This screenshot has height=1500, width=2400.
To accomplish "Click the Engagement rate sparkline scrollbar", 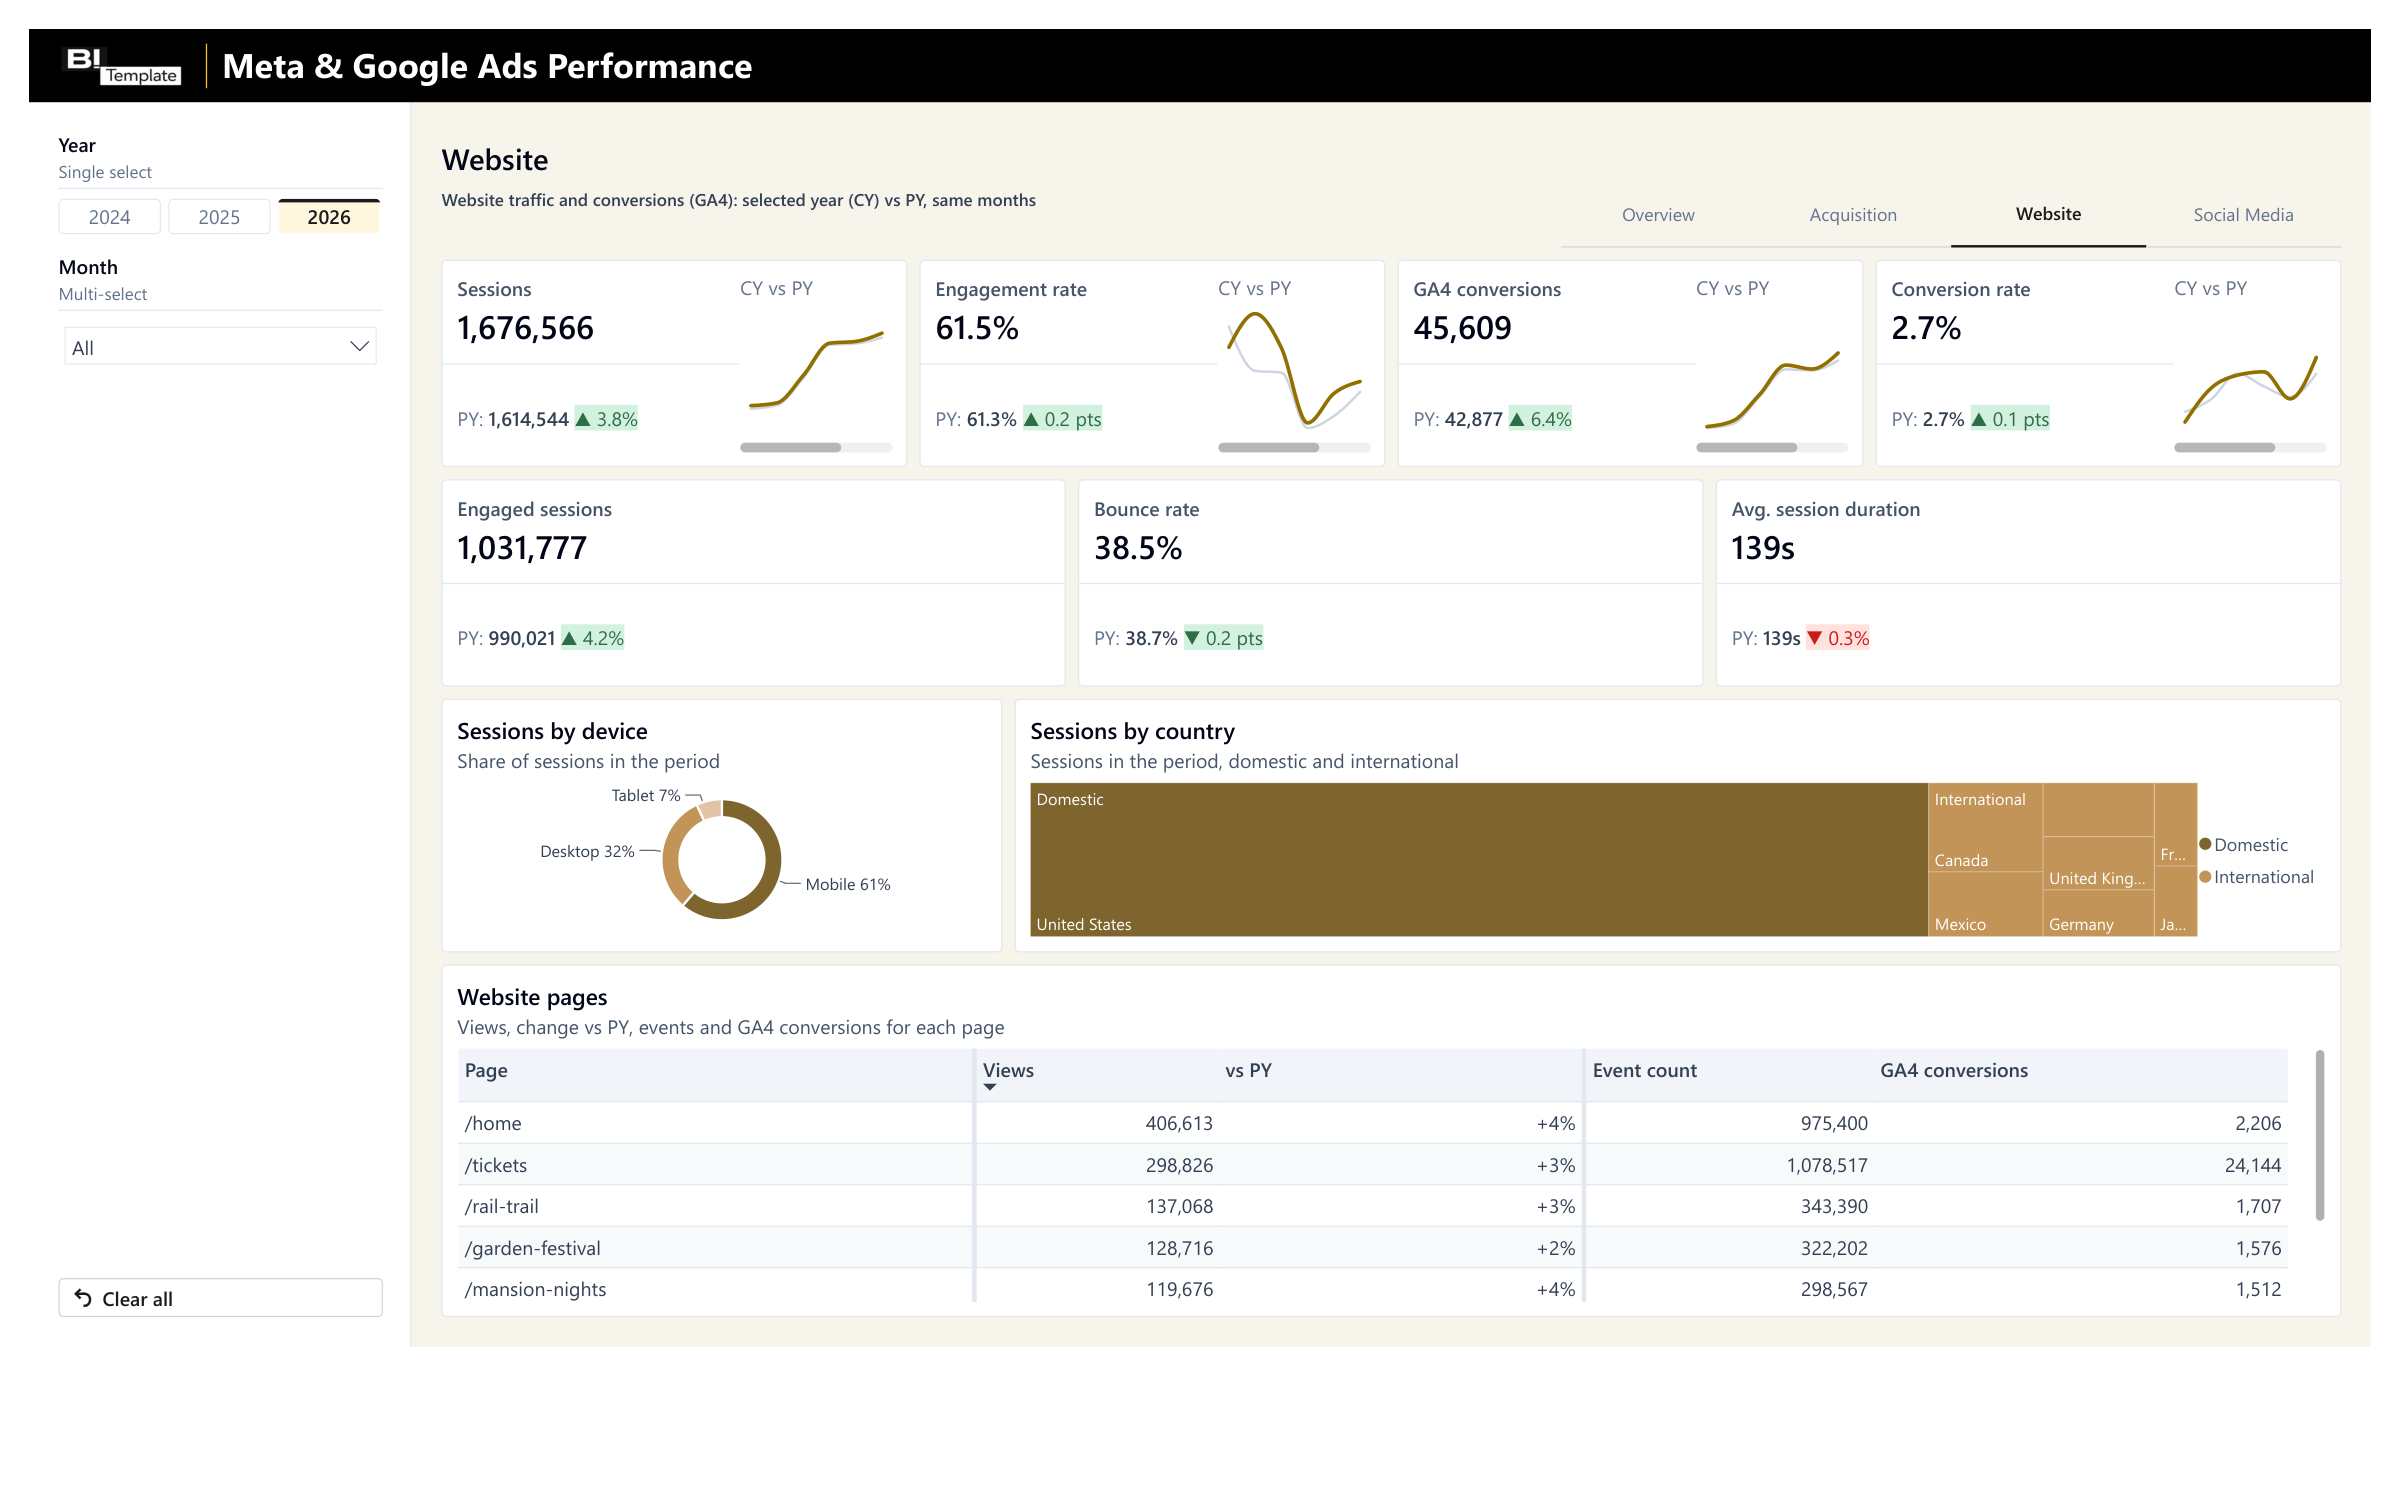I will click(1268, 448).
